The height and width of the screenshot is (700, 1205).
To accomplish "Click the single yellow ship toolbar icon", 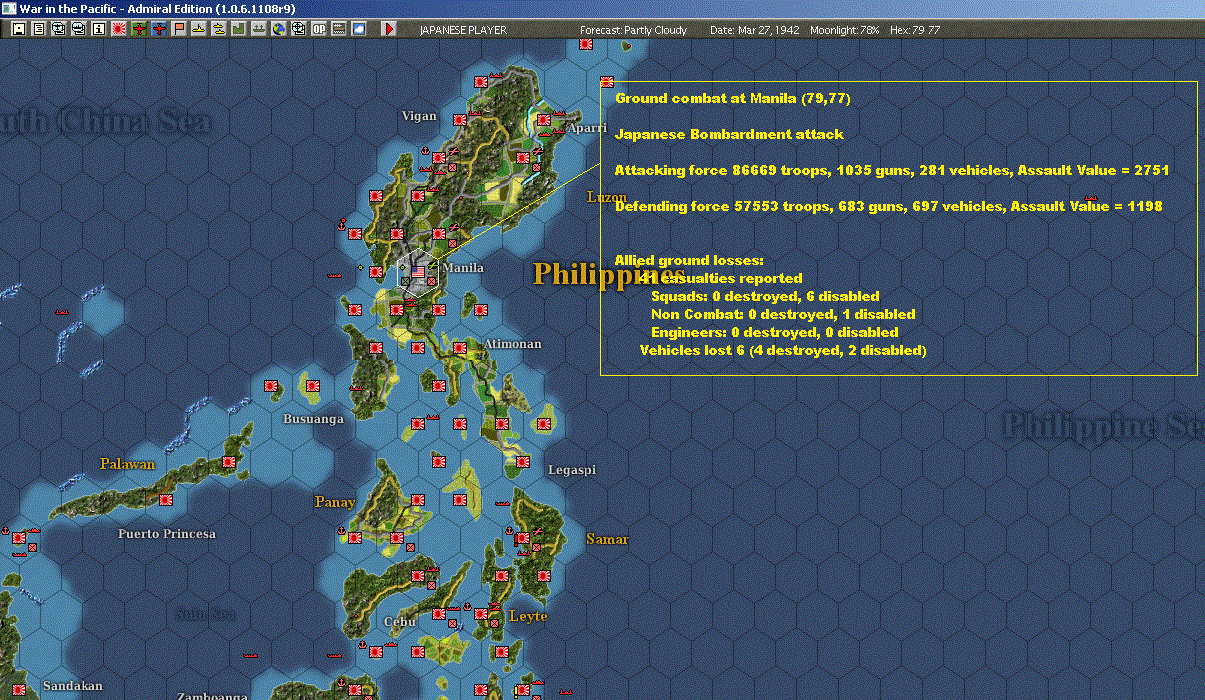I will coord(199,29).
